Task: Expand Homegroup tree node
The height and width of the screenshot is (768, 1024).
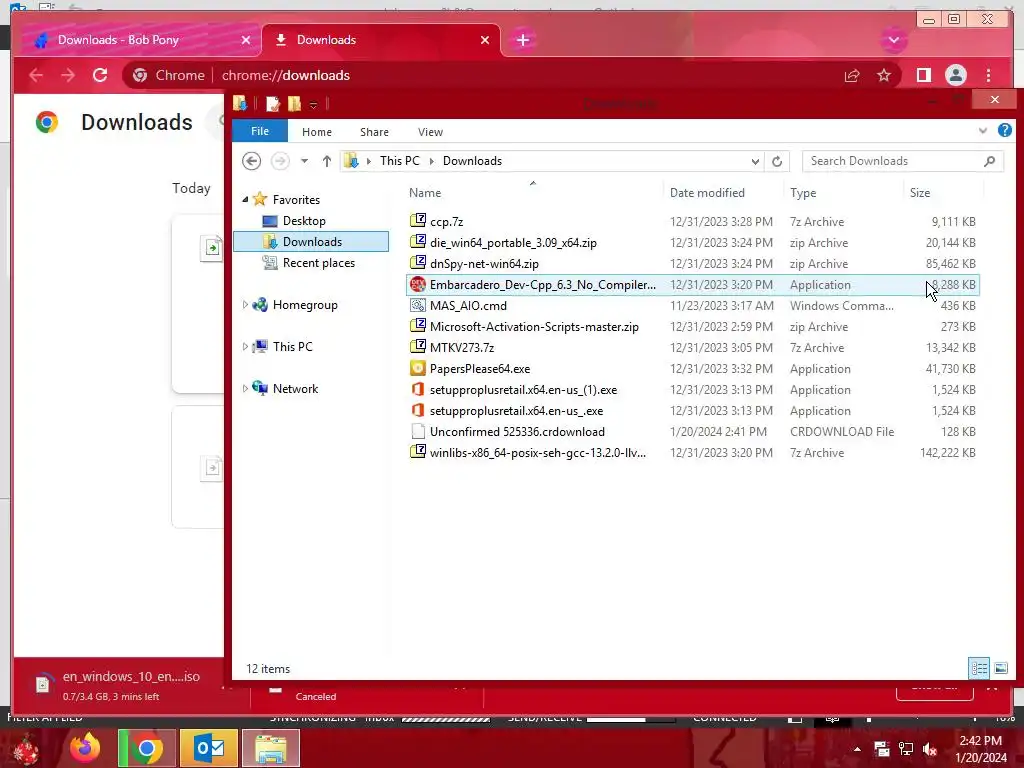Action: tap(246, 304)
